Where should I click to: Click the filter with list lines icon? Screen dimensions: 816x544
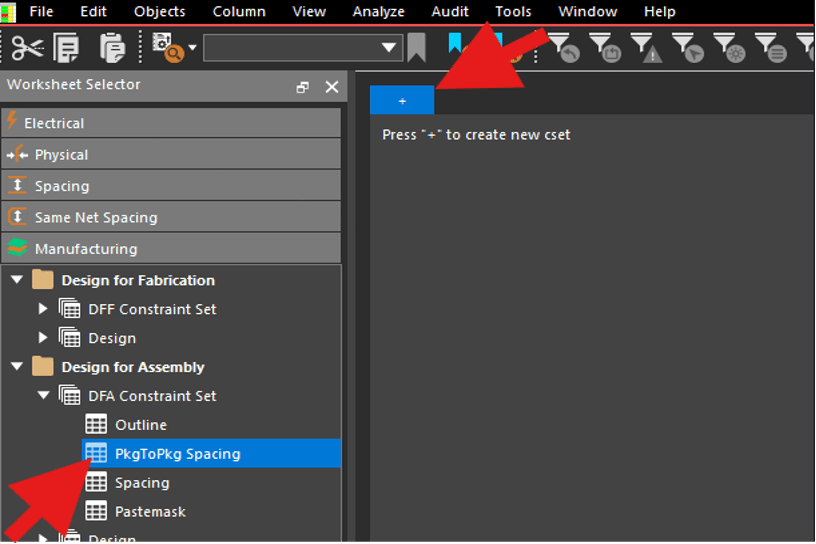pyautogui.click(x=771, y=48)
